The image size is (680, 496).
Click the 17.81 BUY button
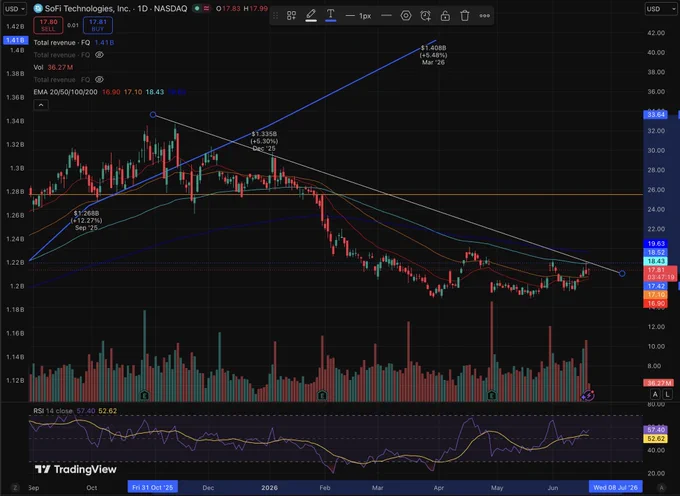tap(98, 25)
